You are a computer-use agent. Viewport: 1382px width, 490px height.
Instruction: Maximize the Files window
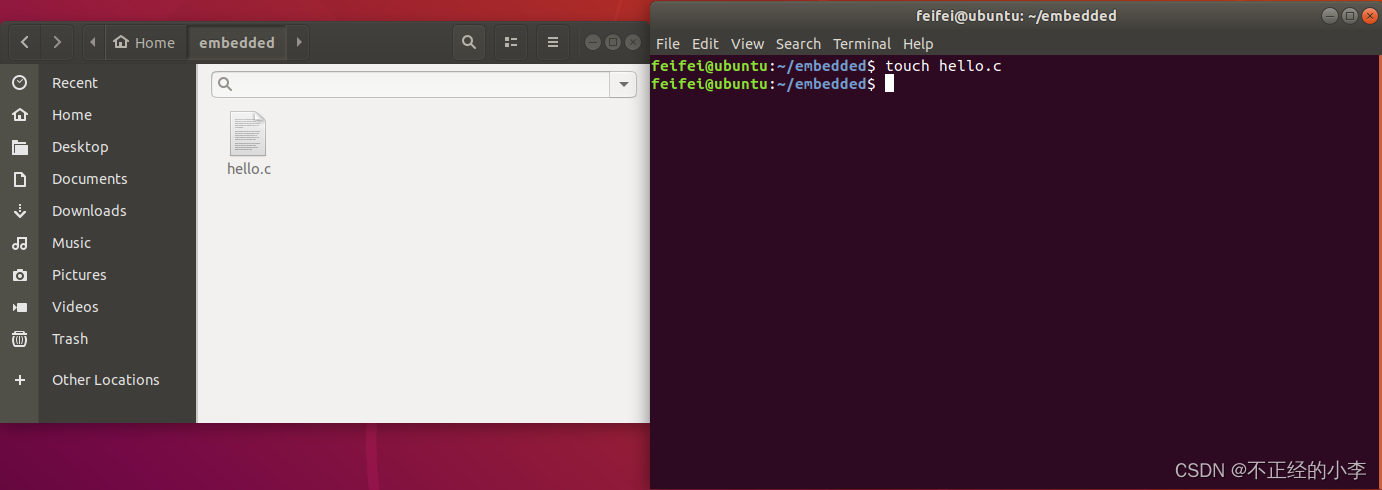click(613, 42)
